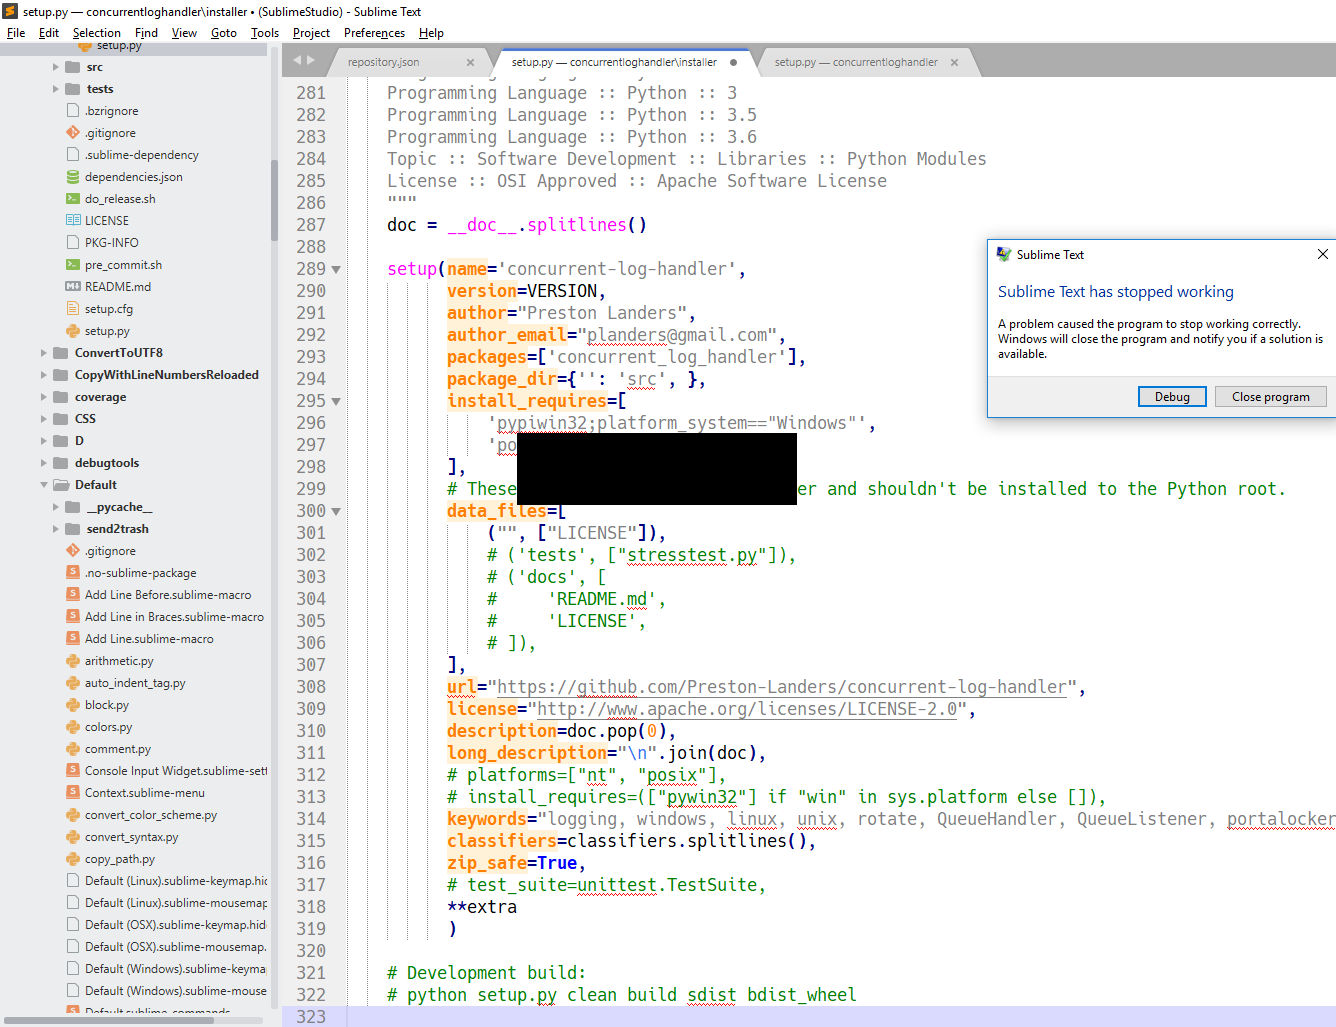Open the Project menu
The height and width of the screenshot is (1027, 1336).
point(311,33)
